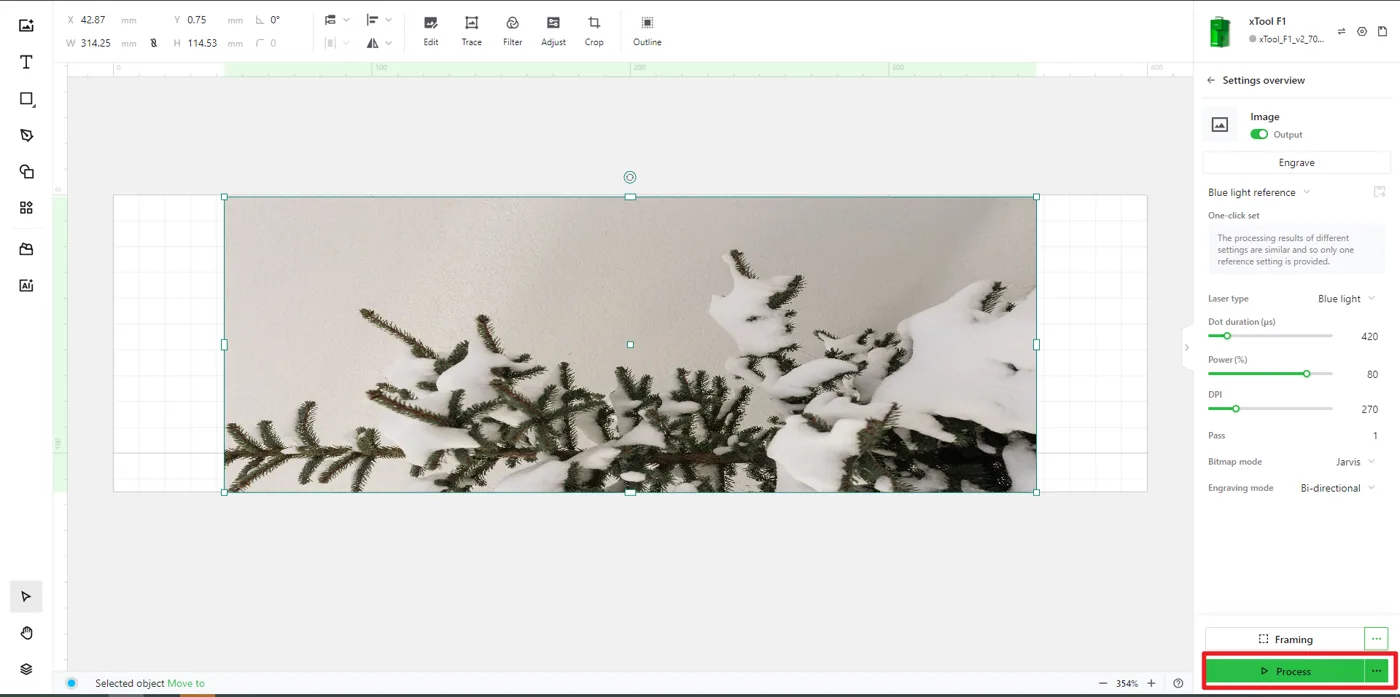
Task: Click the Image object icon
Action: coord(1219,125)
